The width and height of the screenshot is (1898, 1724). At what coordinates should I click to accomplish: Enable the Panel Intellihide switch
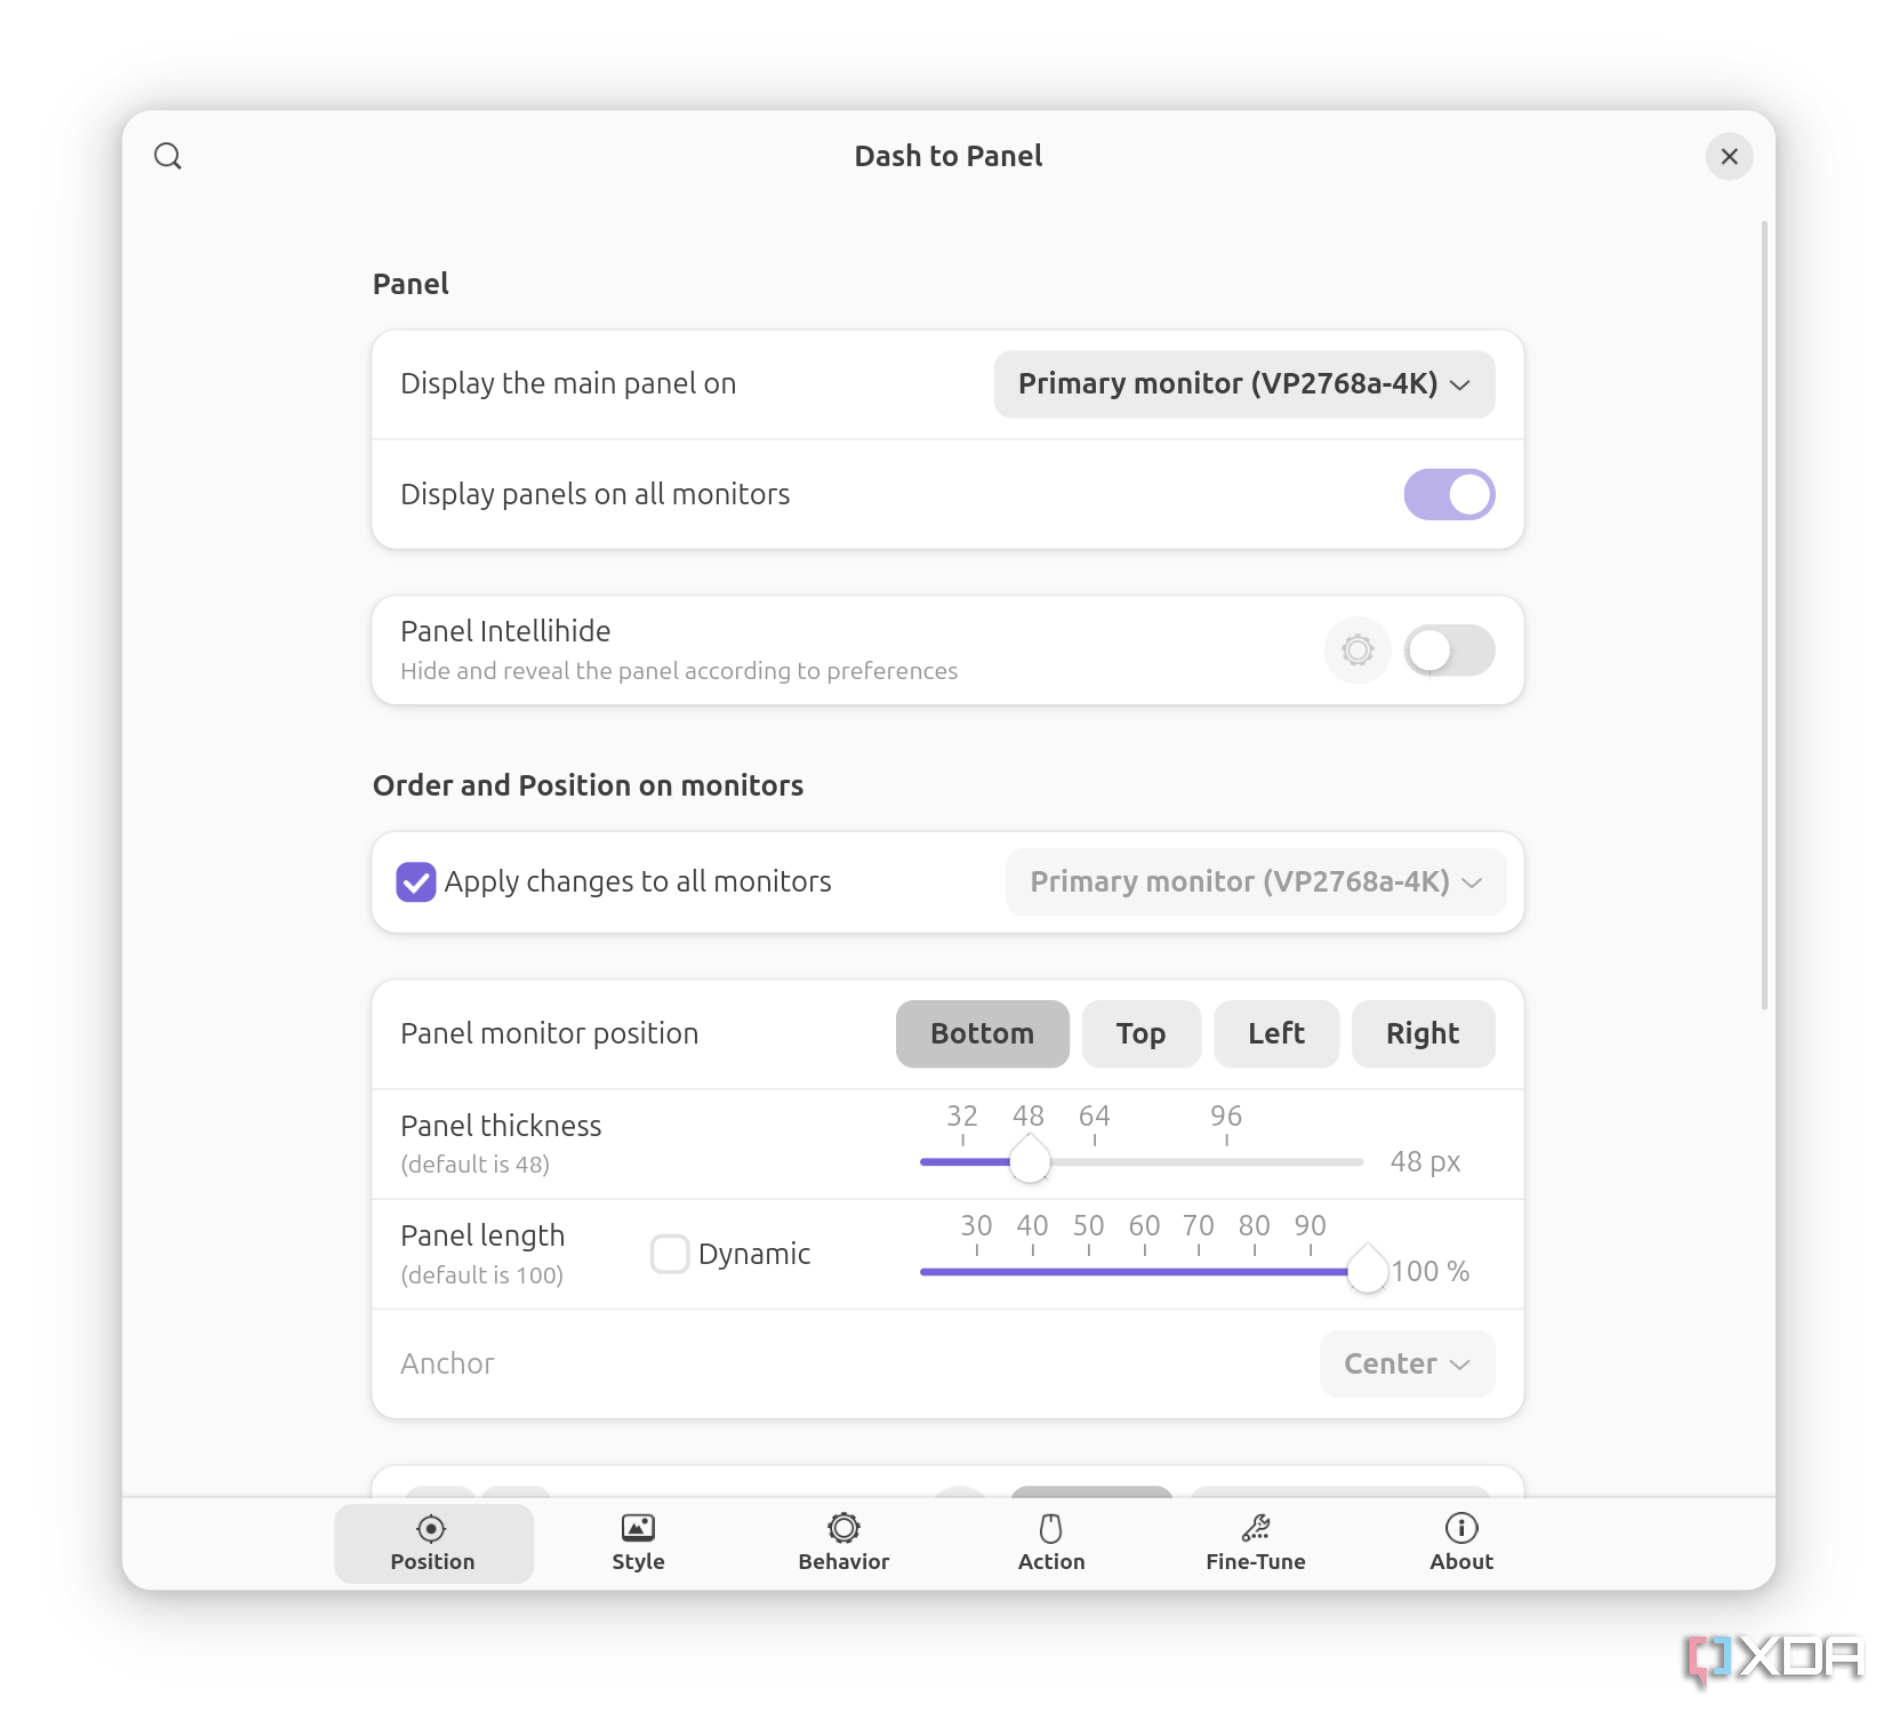coord(1448,650)
